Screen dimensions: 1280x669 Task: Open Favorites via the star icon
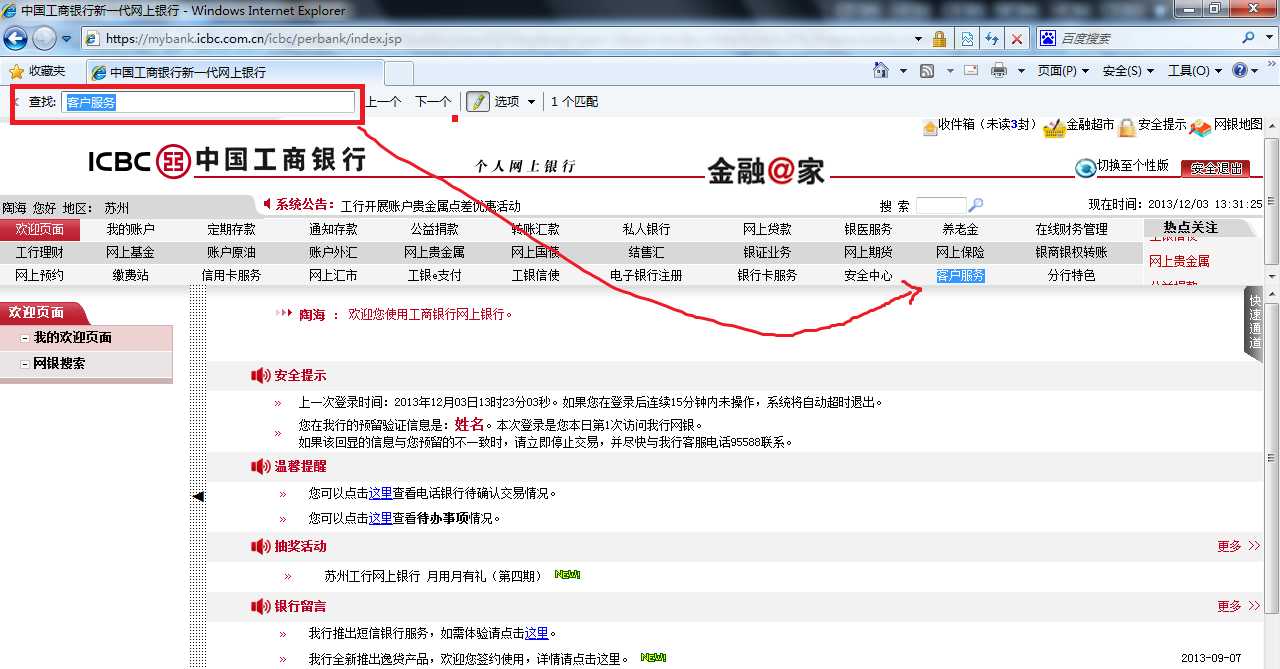(x=16, y=72)
